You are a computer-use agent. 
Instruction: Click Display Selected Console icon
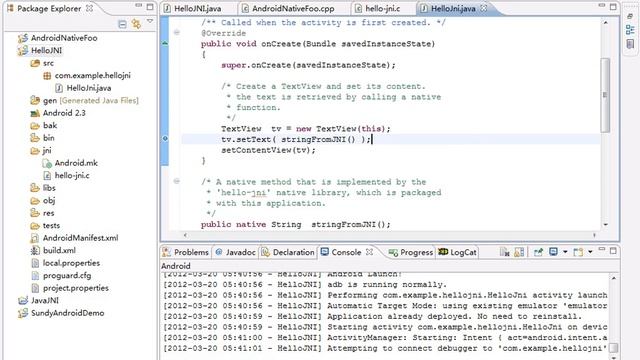click(553, 252)
